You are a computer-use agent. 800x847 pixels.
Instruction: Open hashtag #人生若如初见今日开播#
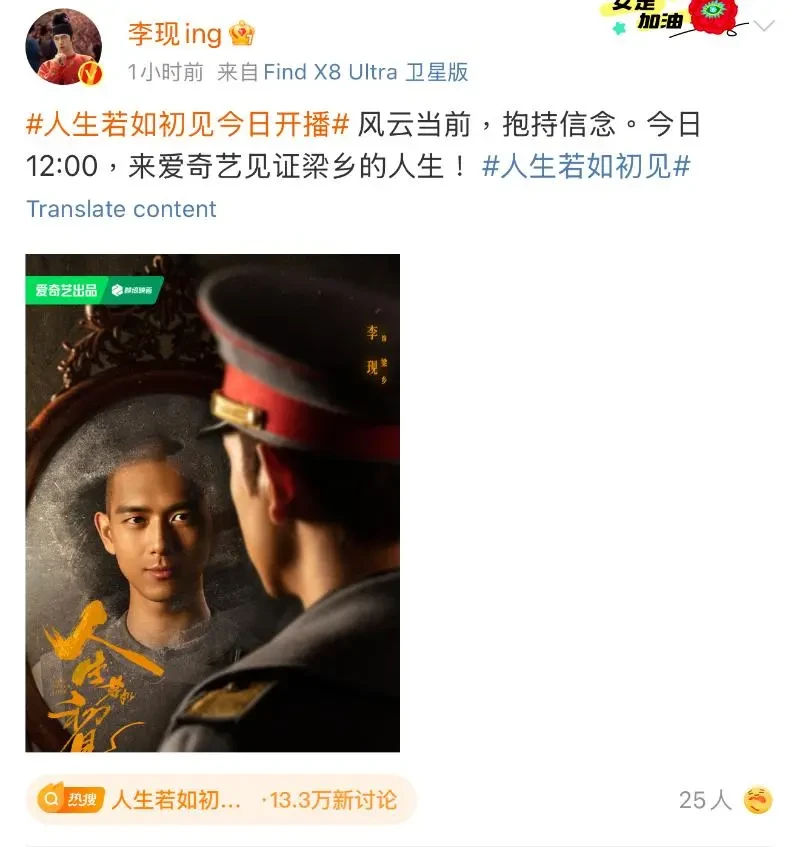(187, 125)
